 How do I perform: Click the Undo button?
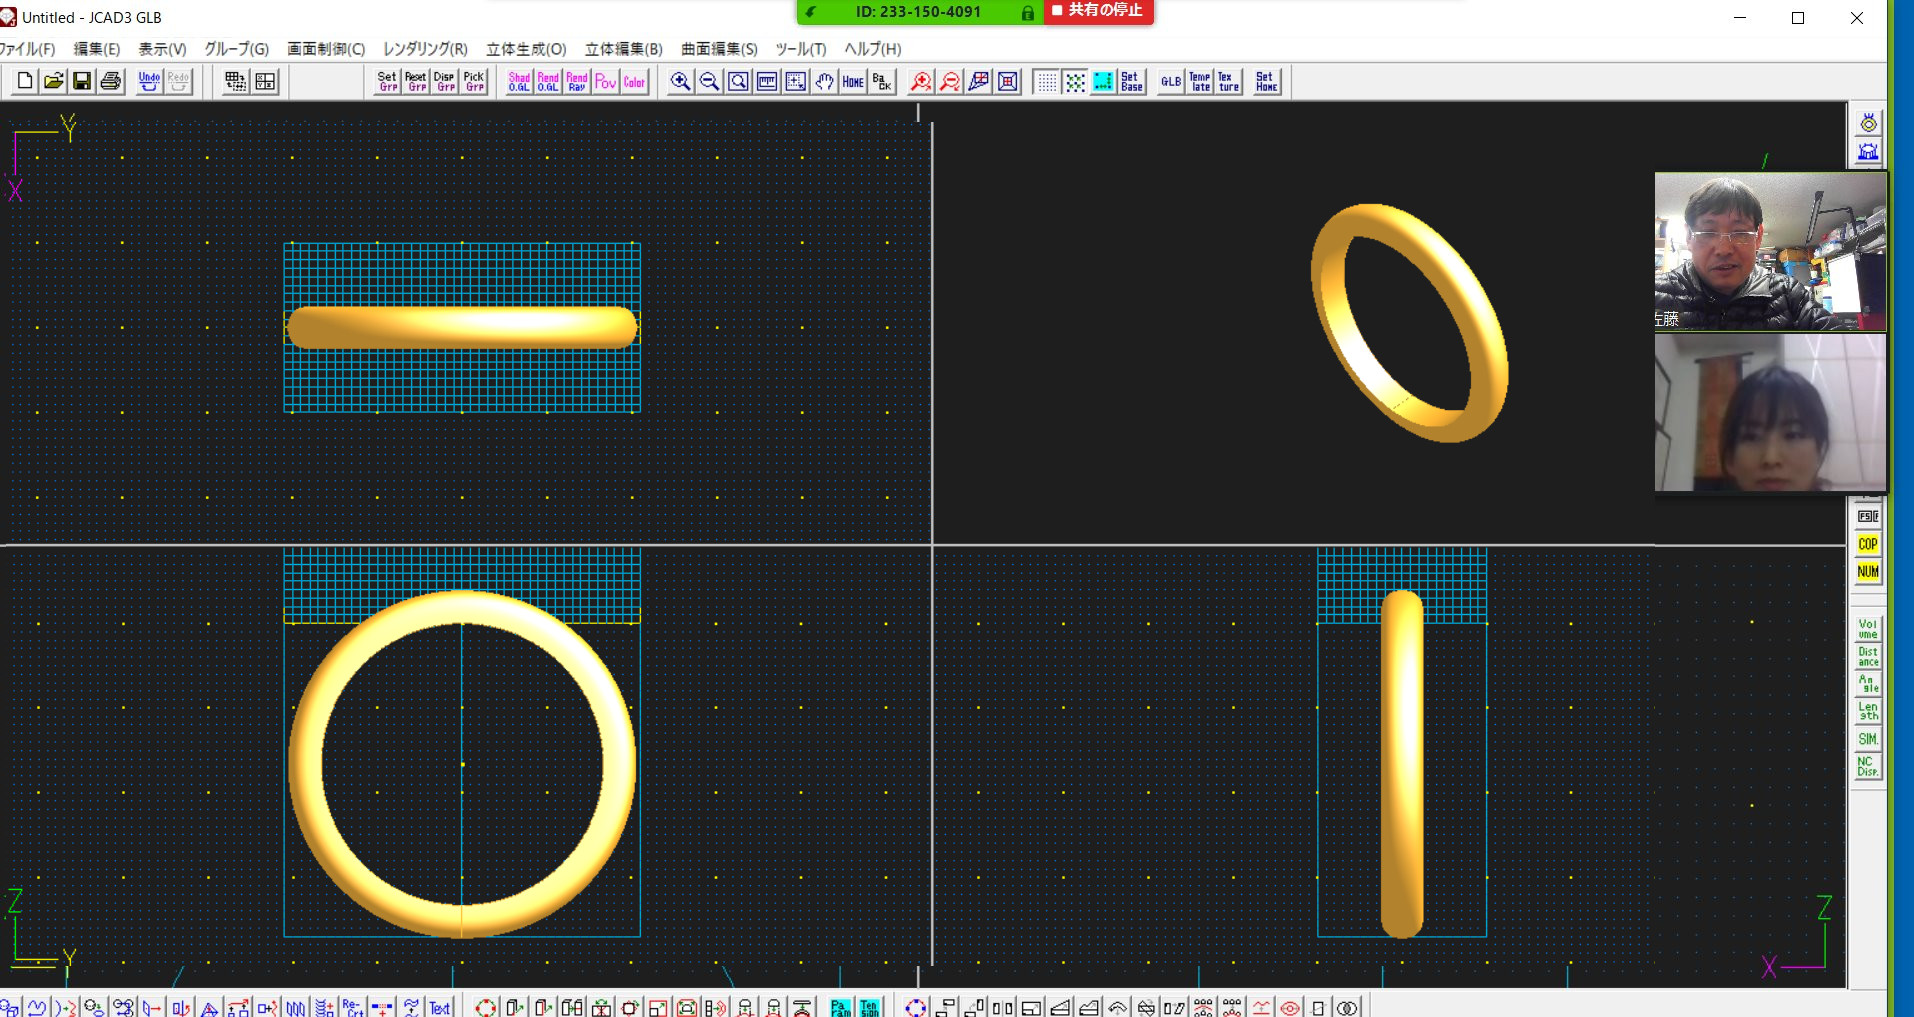[x=149, y=82]
